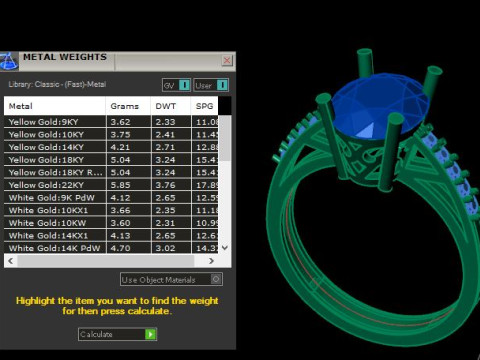
Task: Select the White Gold:10KX1 row
Action: [x=111, y=210]
